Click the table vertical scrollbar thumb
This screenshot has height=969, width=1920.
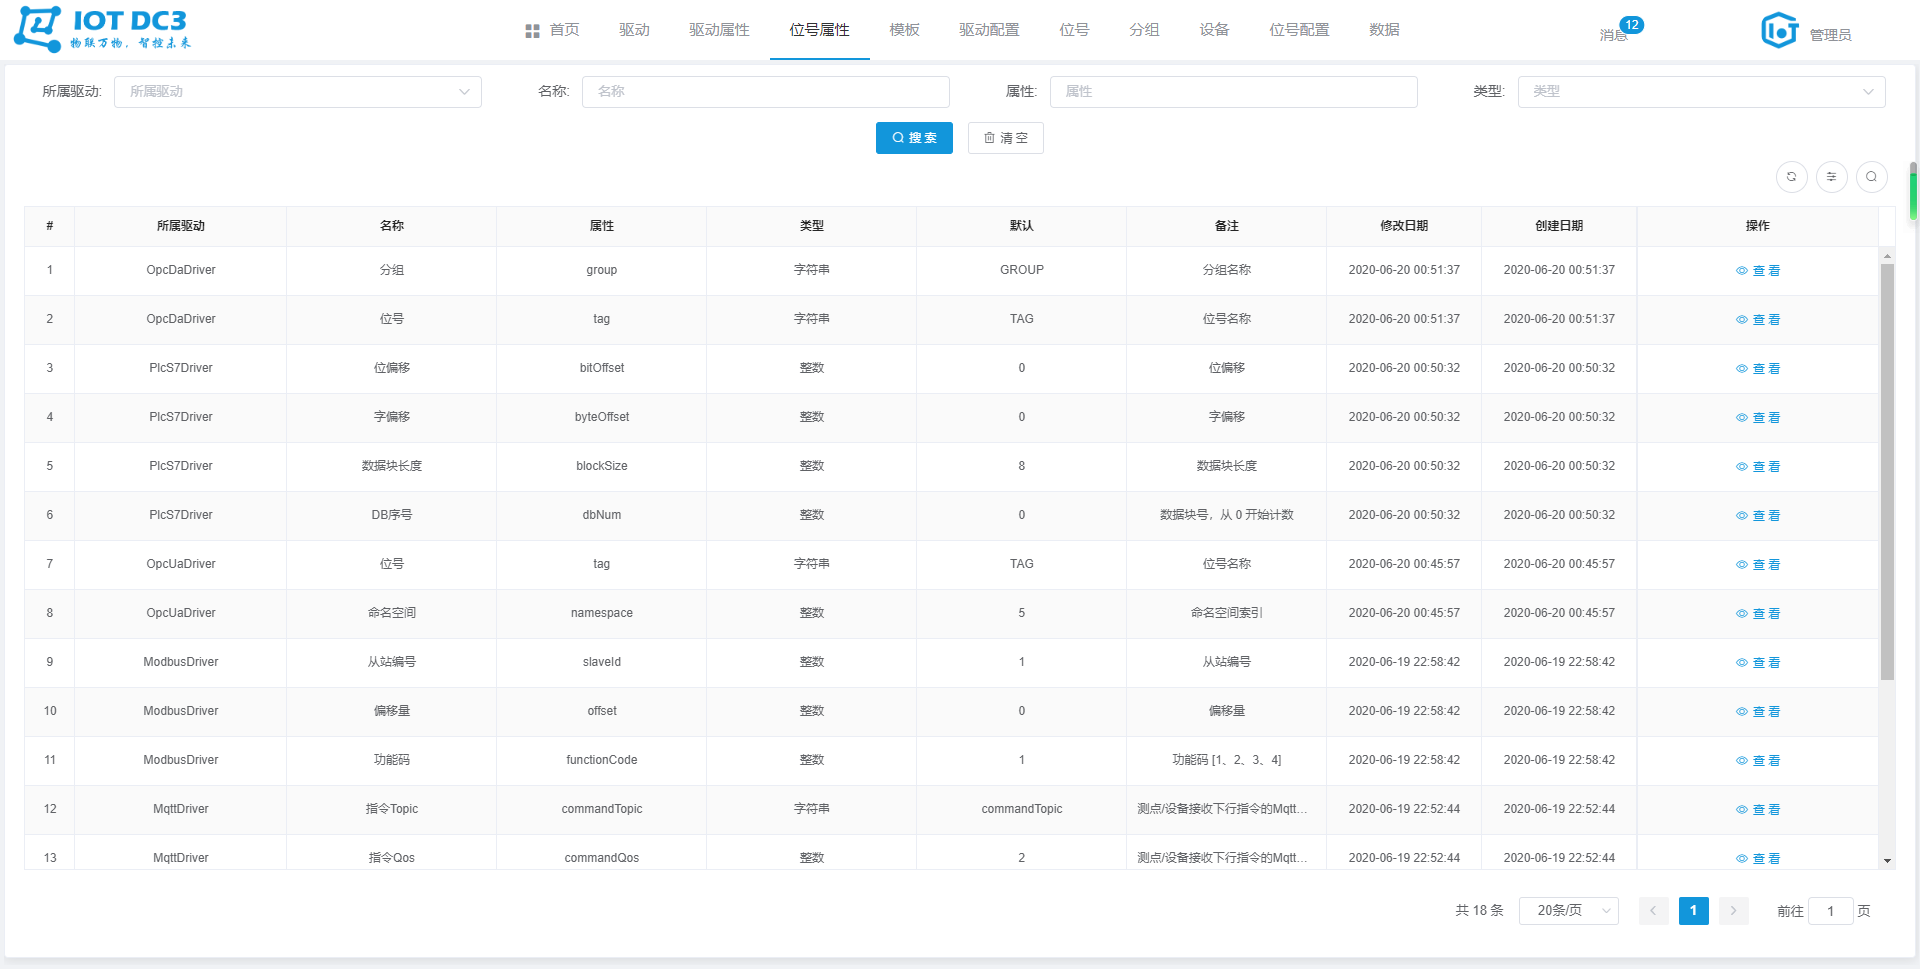click(1887, 472)
